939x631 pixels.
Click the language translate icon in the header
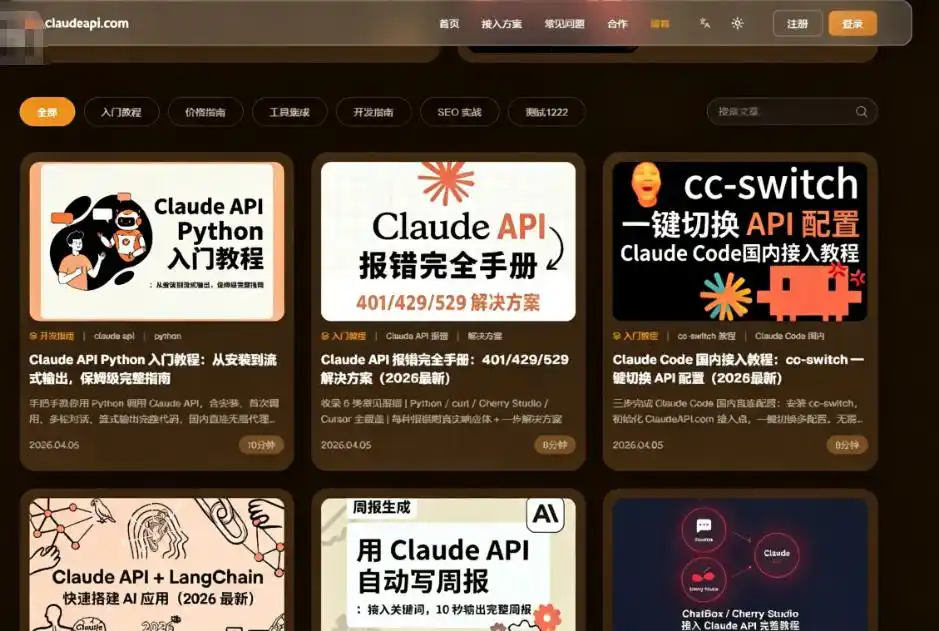(x=705, y=23)
